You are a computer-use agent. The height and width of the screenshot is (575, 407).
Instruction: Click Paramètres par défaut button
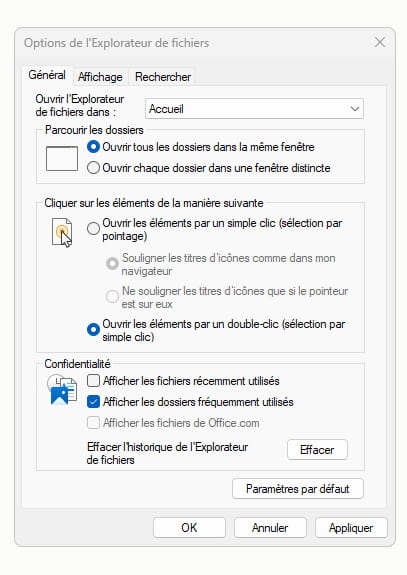click(298, 489)
